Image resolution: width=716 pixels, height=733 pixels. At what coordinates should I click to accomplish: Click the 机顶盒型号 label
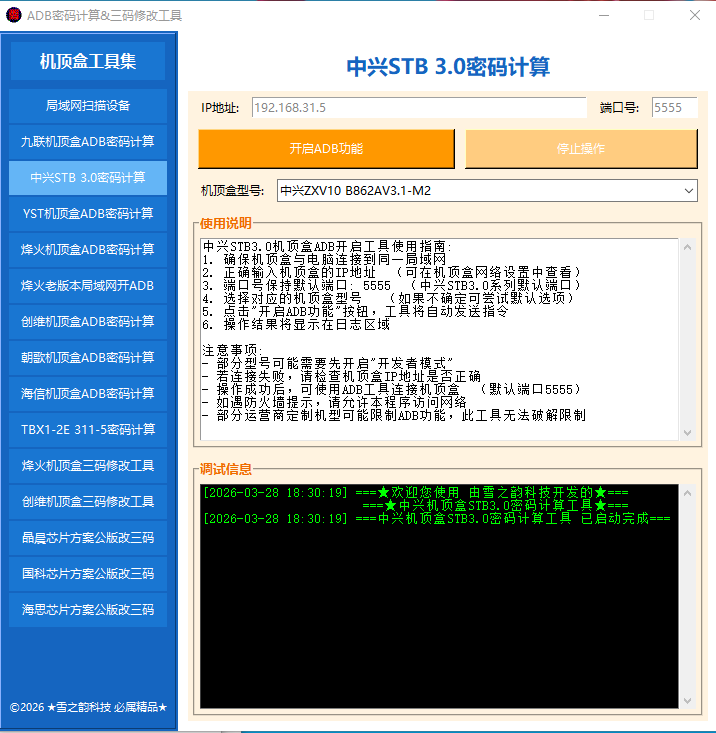[232, 191]
